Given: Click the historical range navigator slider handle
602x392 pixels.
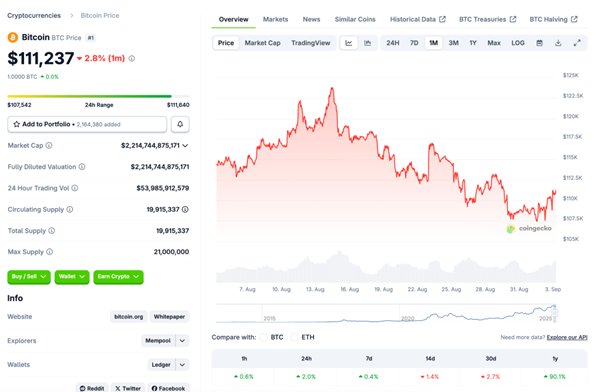Looking at the screenshot, I should [554, 313].
